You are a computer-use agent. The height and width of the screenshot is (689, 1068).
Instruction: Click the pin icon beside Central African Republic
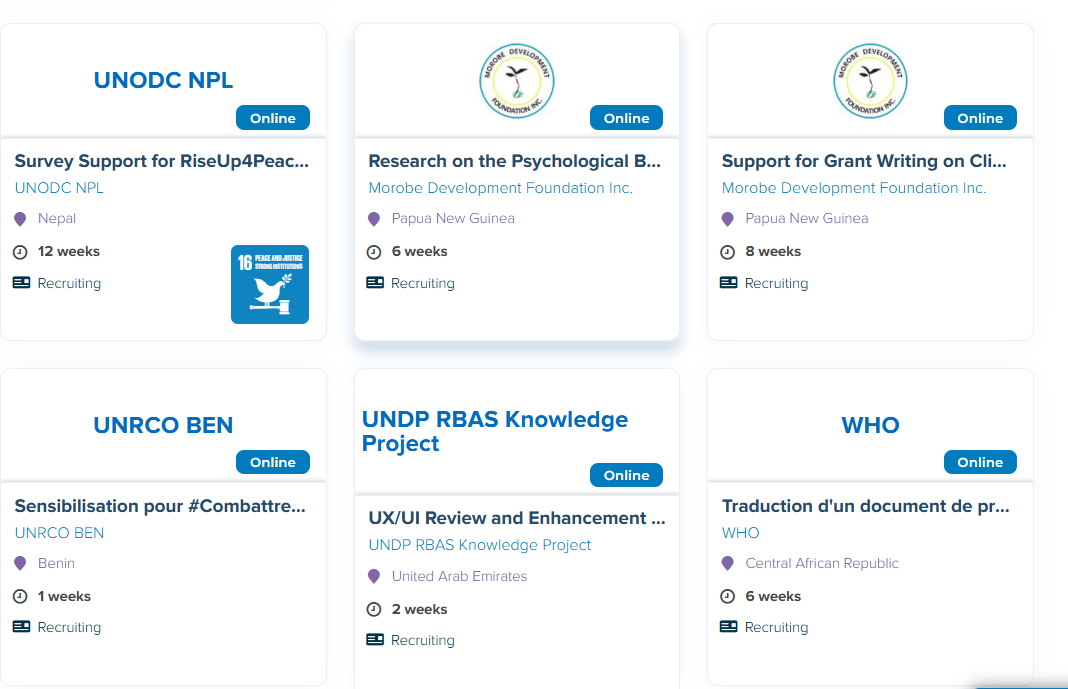(x=727, y=564)
